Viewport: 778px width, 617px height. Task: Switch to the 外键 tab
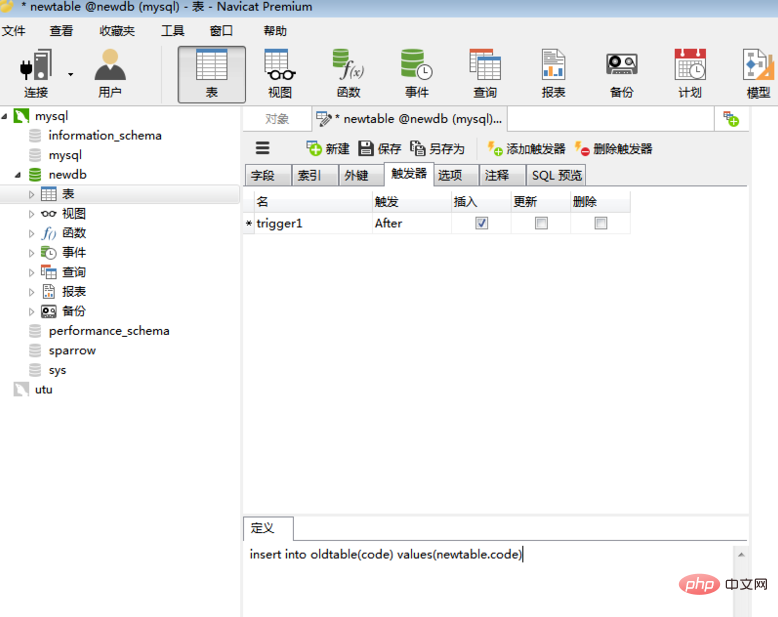(x=361, y=175)
